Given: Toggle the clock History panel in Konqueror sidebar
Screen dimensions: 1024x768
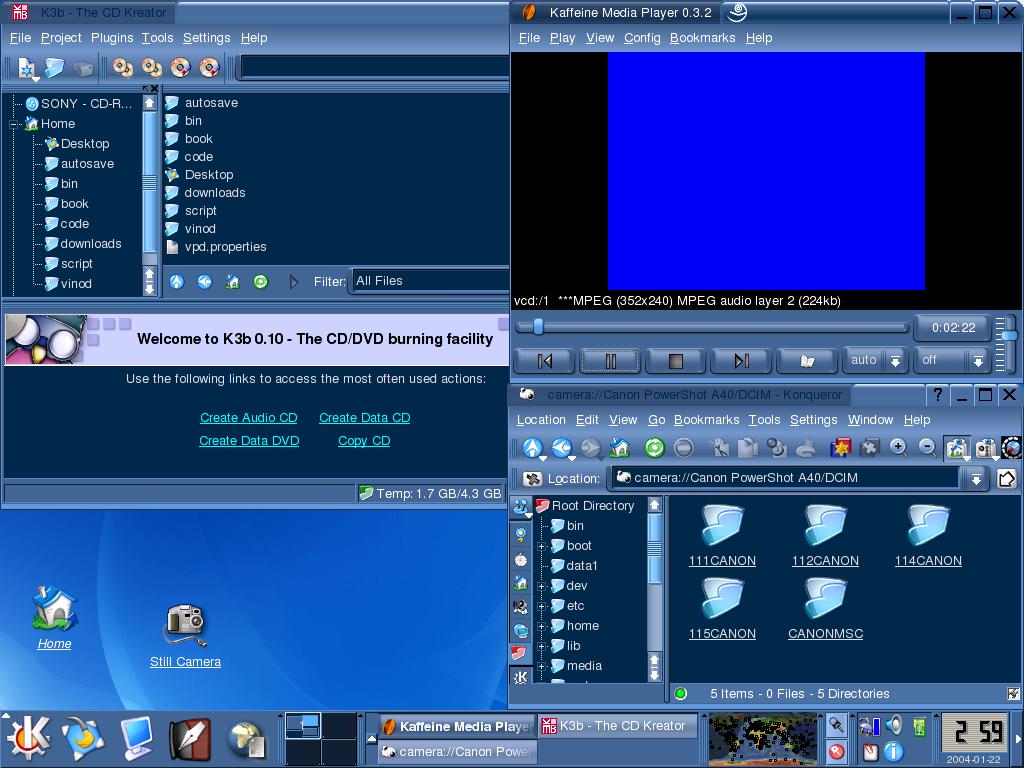Looking at the screenshot, I should tap(521, 559).
